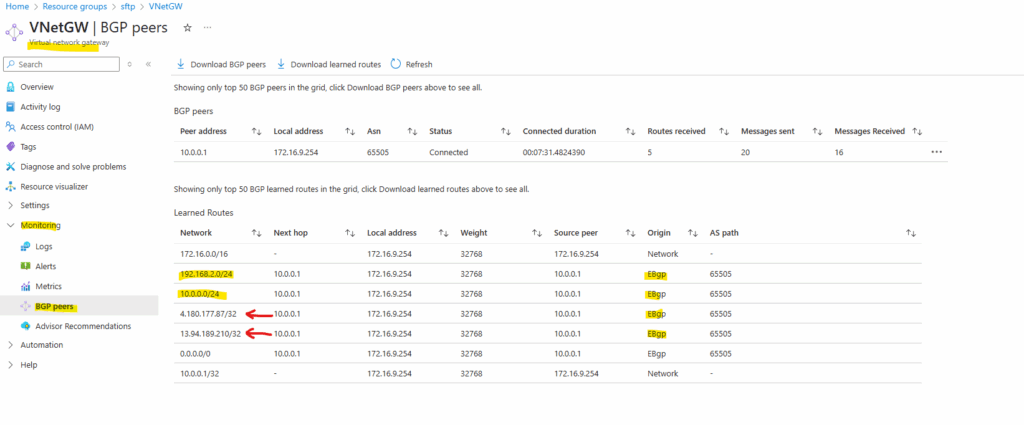Click Access control (IAM) icon
Image resolution: width=1024 pixels, height=425 pixels.
coord(11,127)
